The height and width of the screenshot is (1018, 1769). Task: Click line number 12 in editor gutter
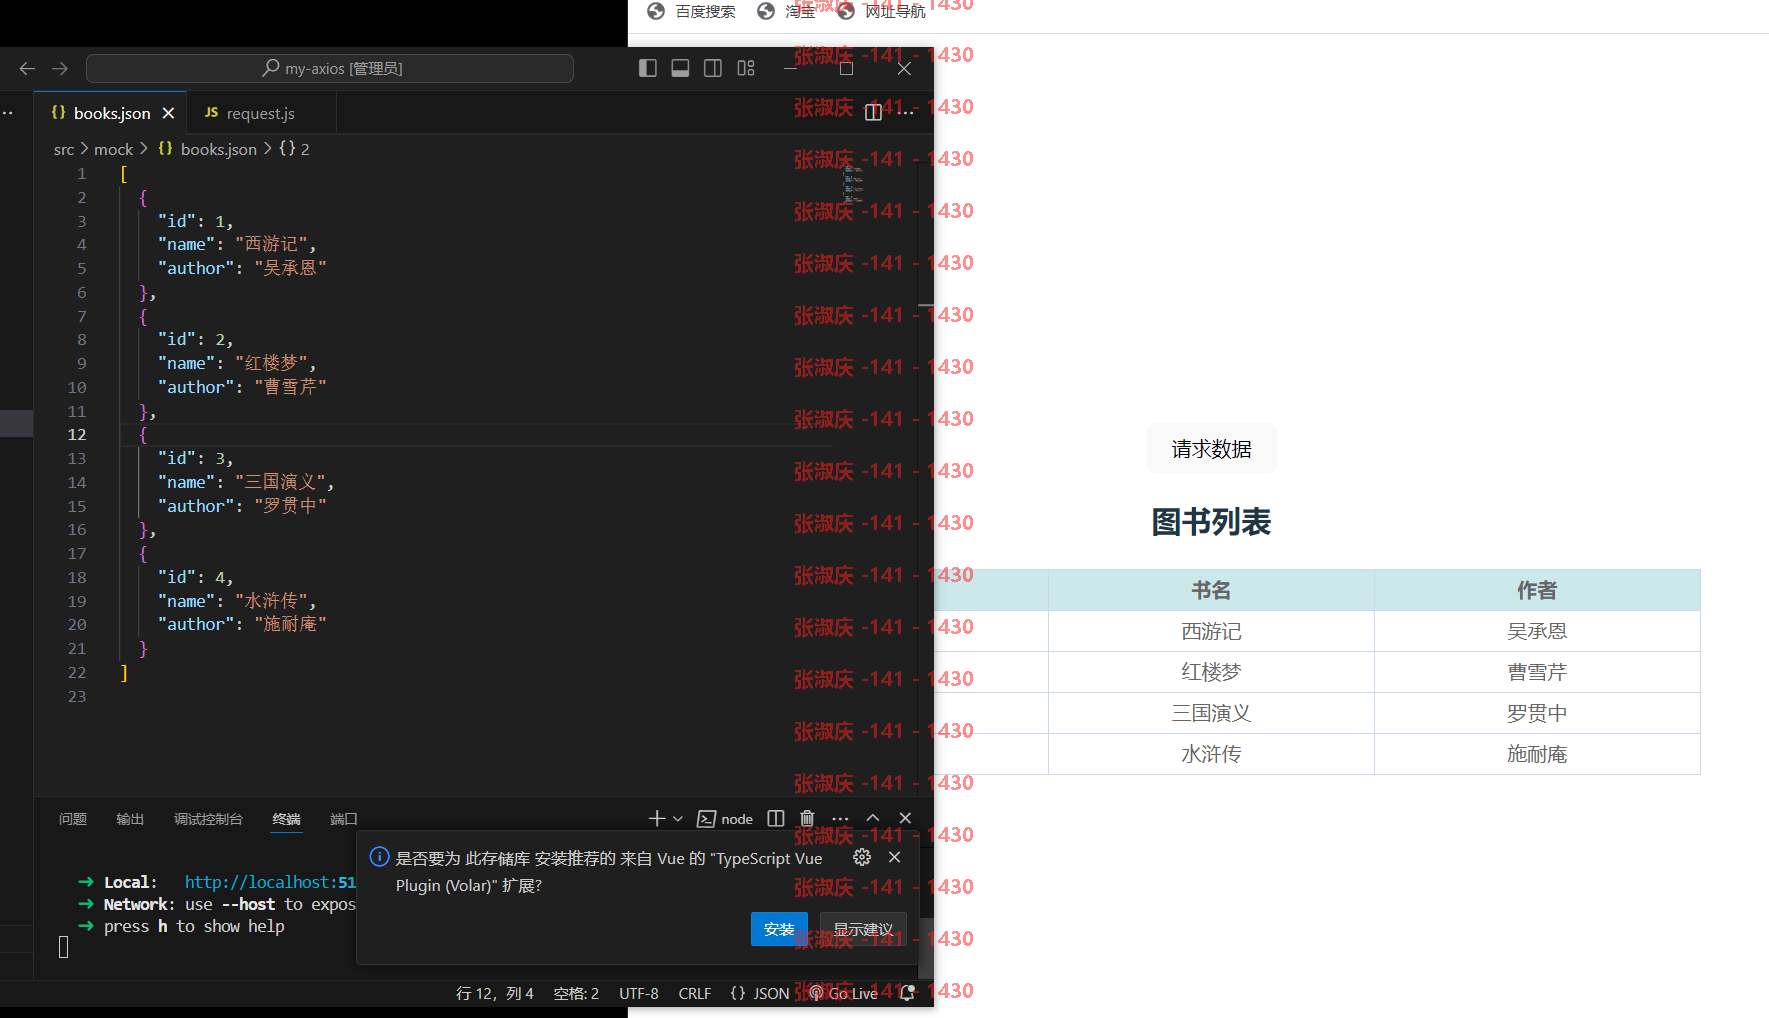tap(77, 434)
